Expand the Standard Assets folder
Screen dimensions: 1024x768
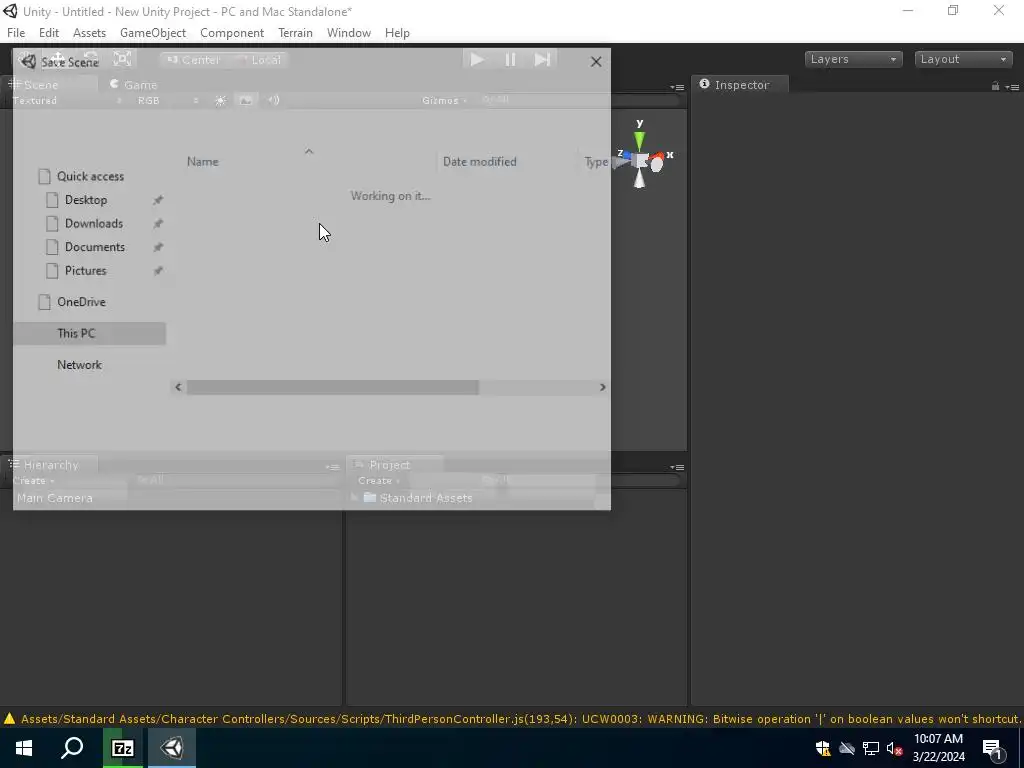coord(355,498)
